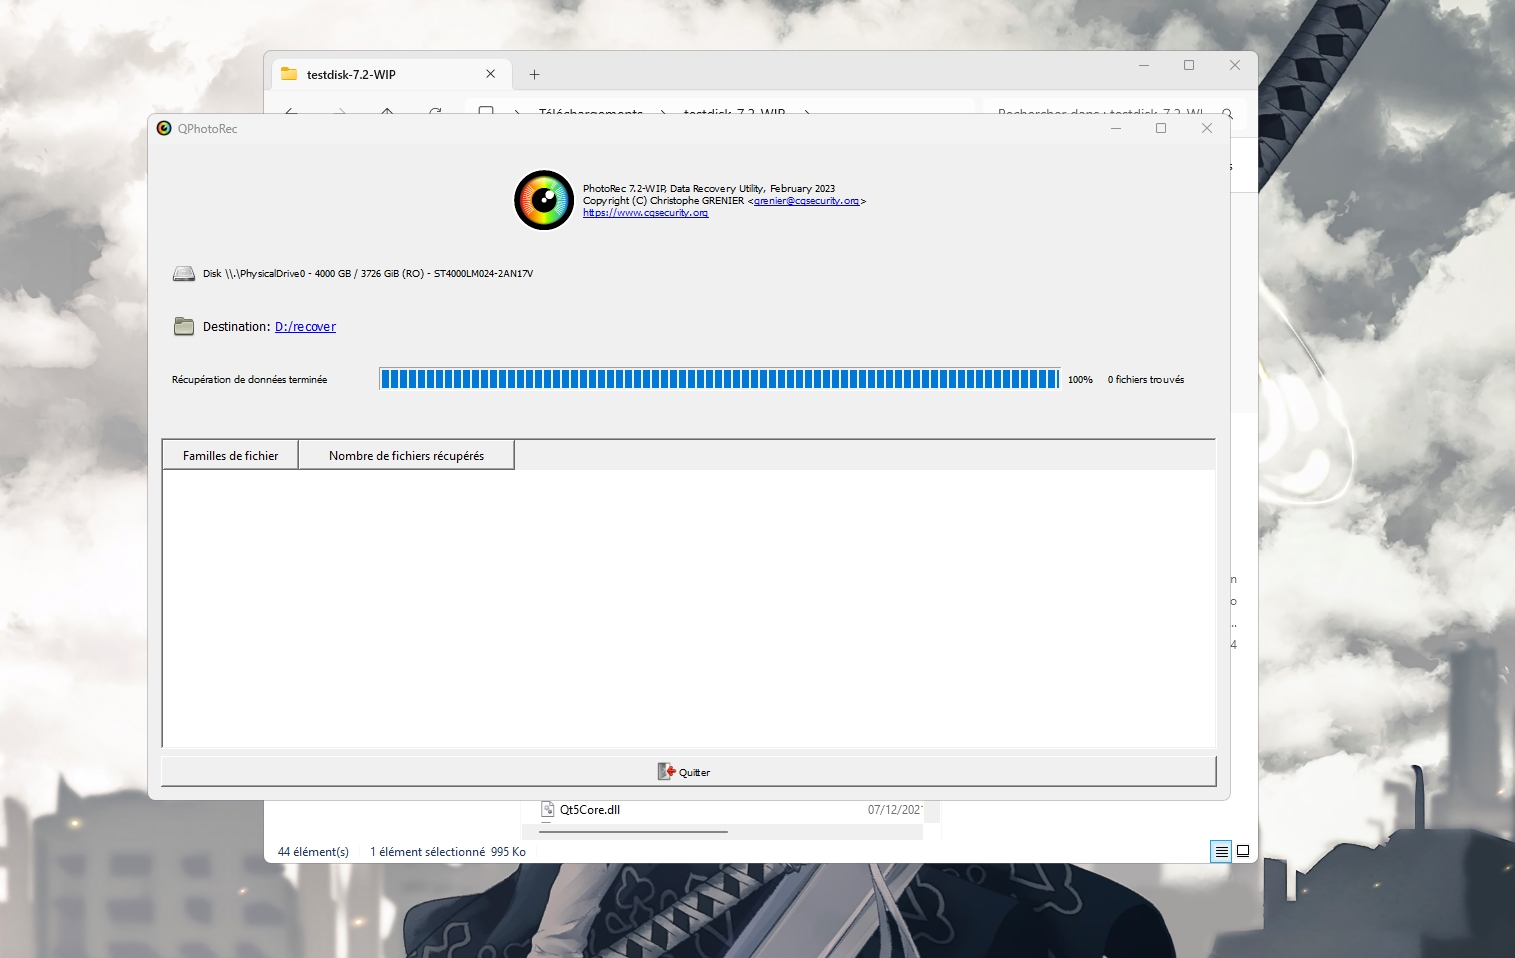Switch Explorer to details view icon
Viewport: 1515px width, 958px height.
tap(1221, 852)
